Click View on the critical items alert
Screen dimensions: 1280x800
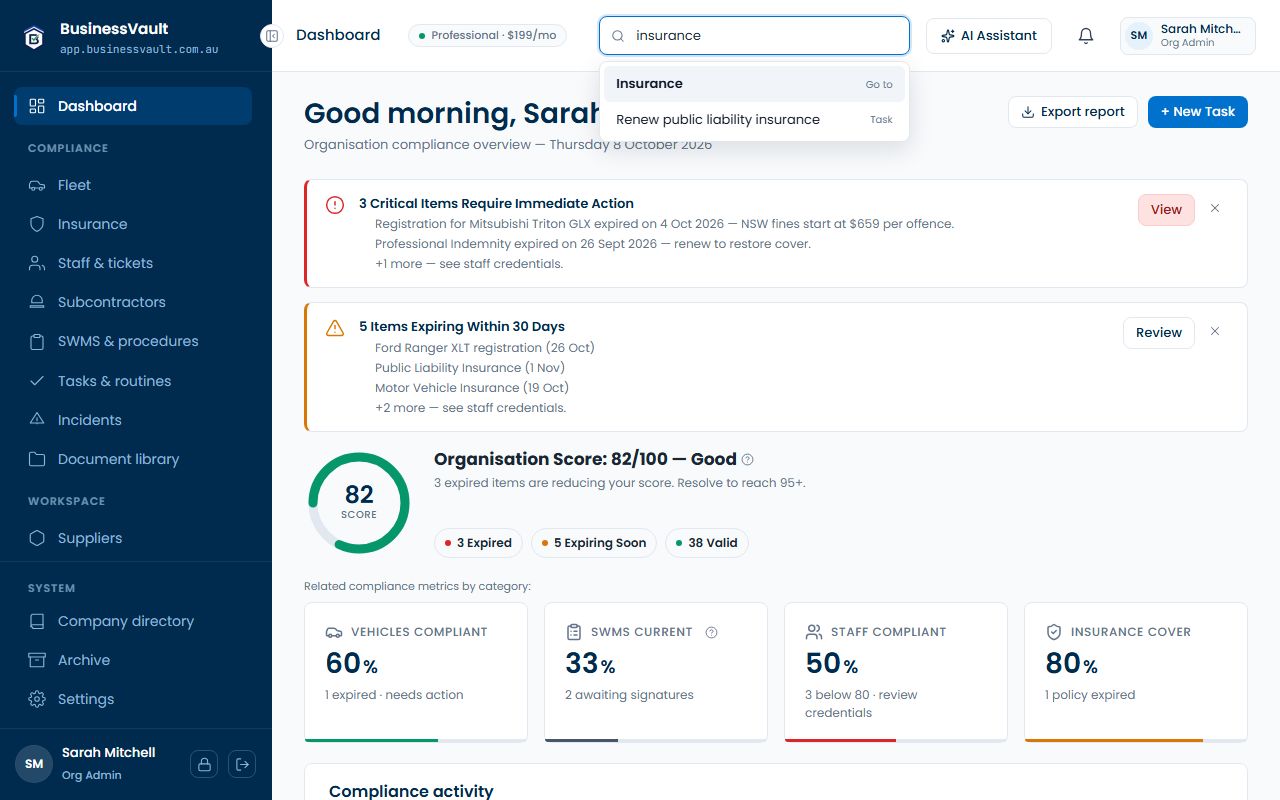point(1166,210)
